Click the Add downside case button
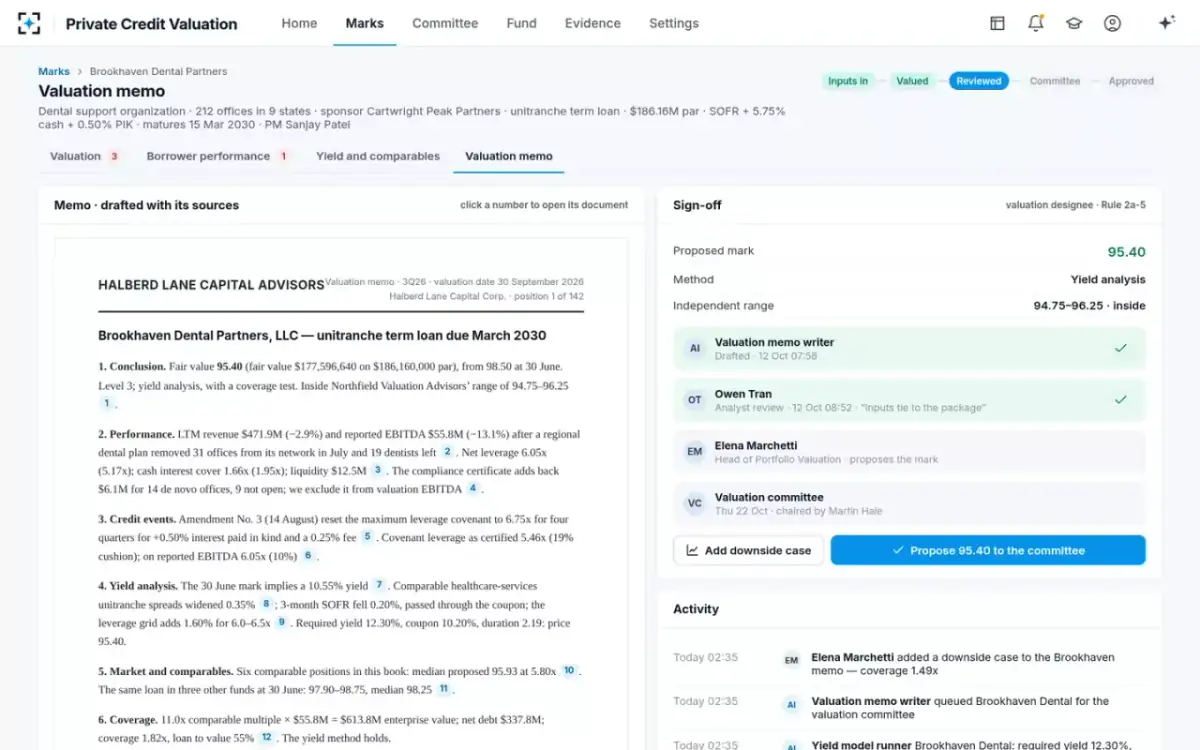Screen dimensions: 1200x750 pyautogui.click(x=748, y=550)
